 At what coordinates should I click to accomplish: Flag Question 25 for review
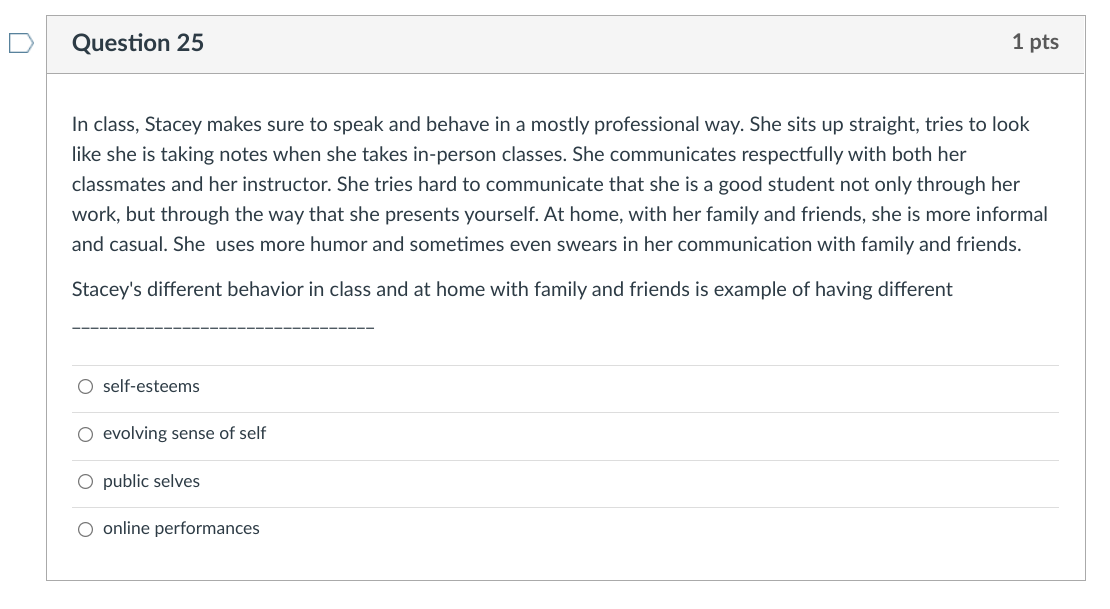tap(20, 42)
